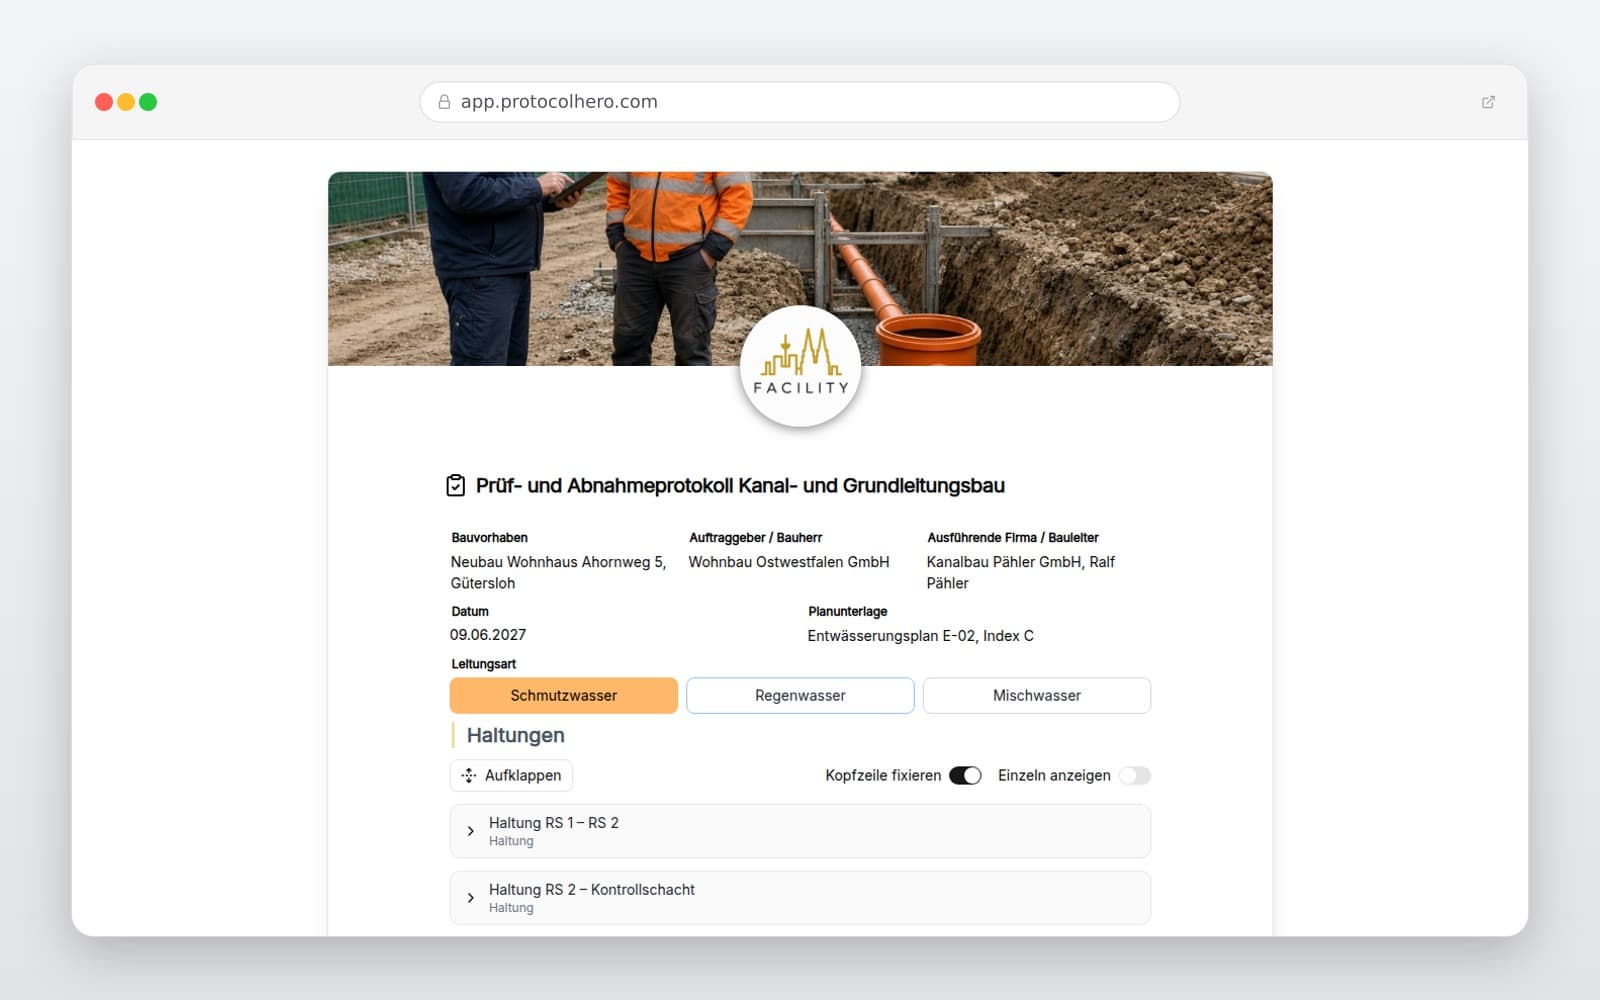
Task: Click the open-in-new-window icon
Action: pos(1488,102)
